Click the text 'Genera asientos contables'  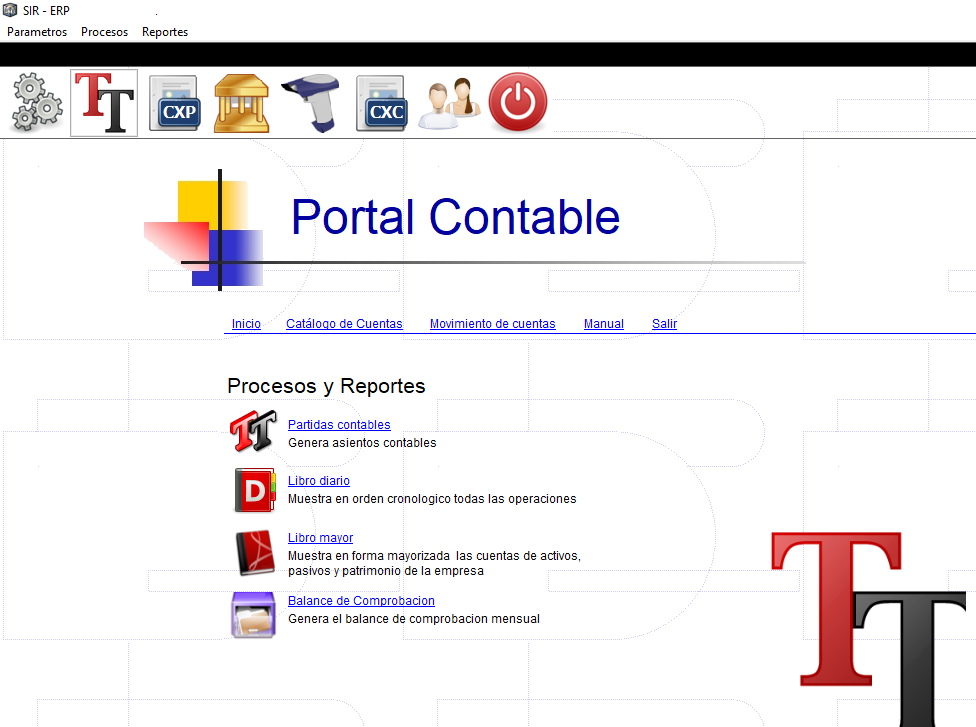pos(362,443)
